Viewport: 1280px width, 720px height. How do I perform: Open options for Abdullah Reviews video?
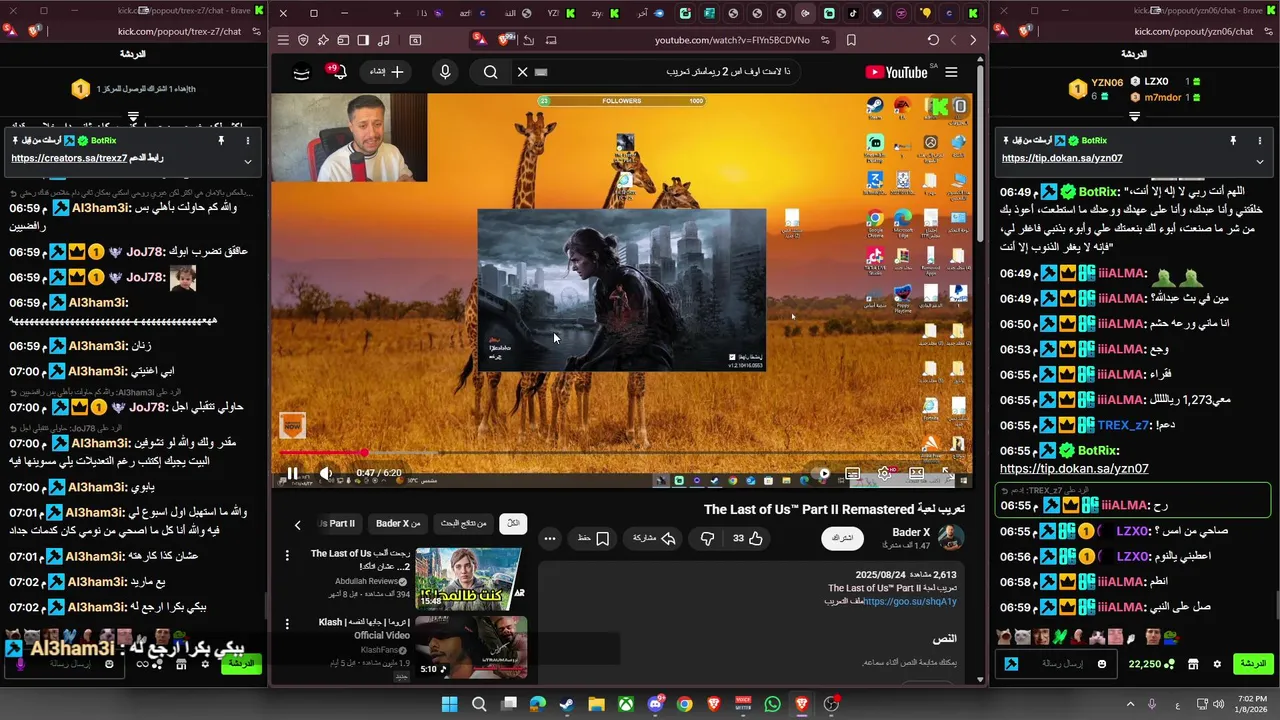(287, 555)
